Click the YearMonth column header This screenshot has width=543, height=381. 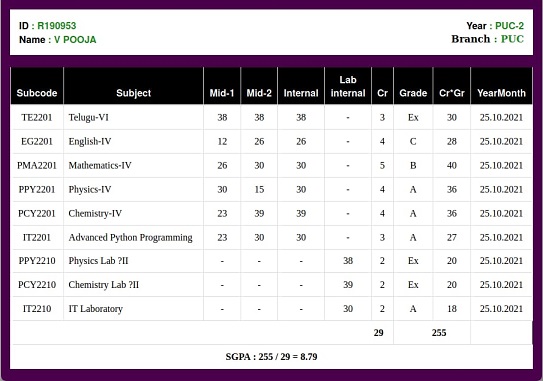click(x=501, y=93)
